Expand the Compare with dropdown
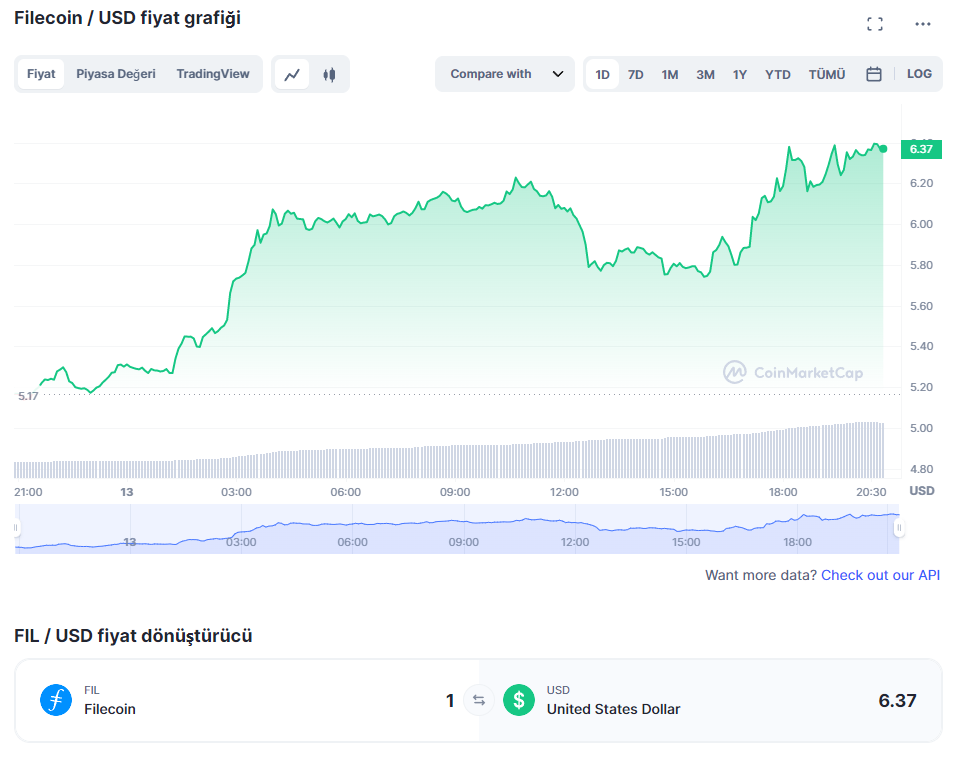 click(505, 74)
